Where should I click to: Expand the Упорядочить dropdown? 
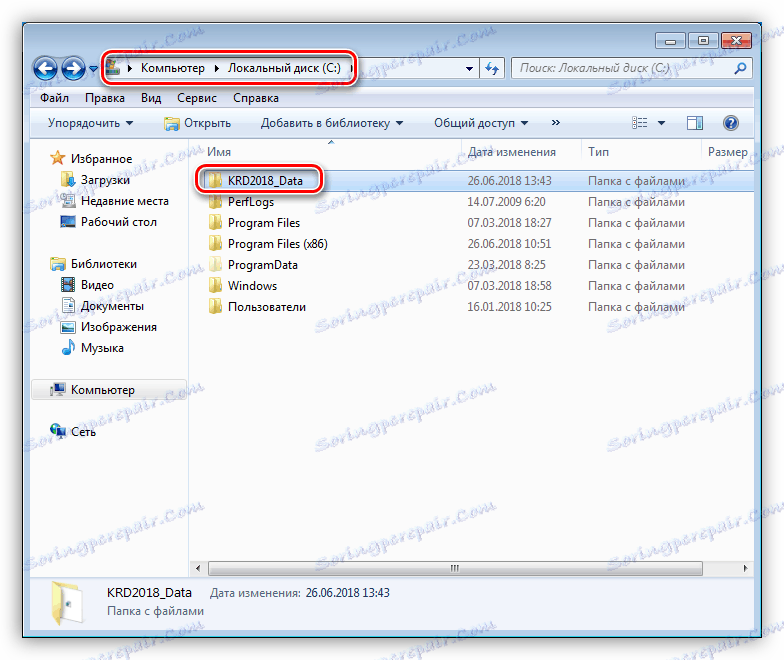90,123
